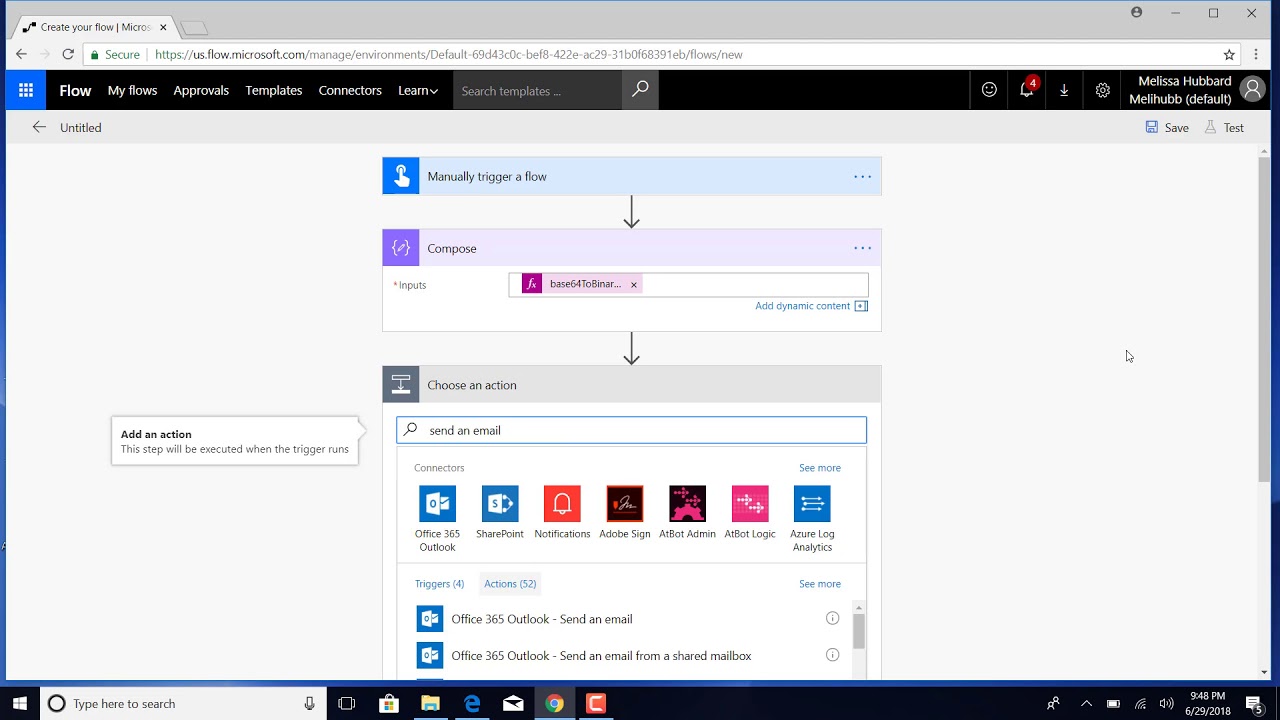Click the Choose an action header icon
1280x720 pixels.
coord(401,384)
